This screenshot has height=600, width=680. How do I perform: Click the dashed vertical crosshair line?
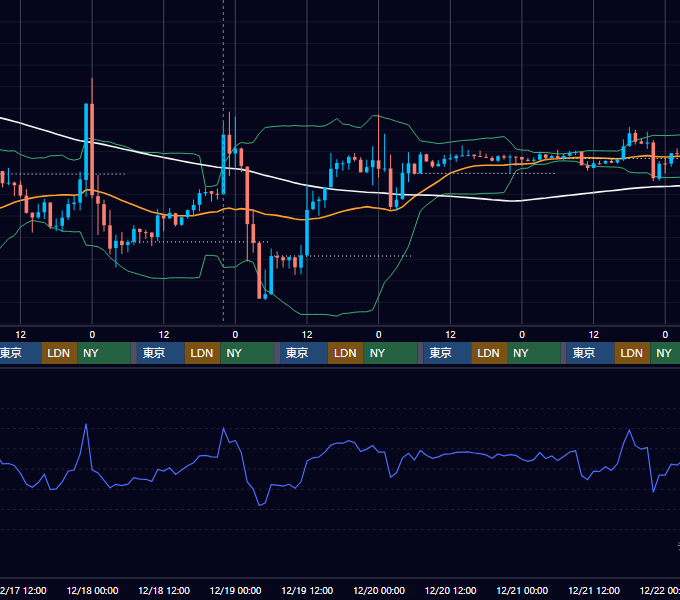pyautogui.click(x=223, y=160)
